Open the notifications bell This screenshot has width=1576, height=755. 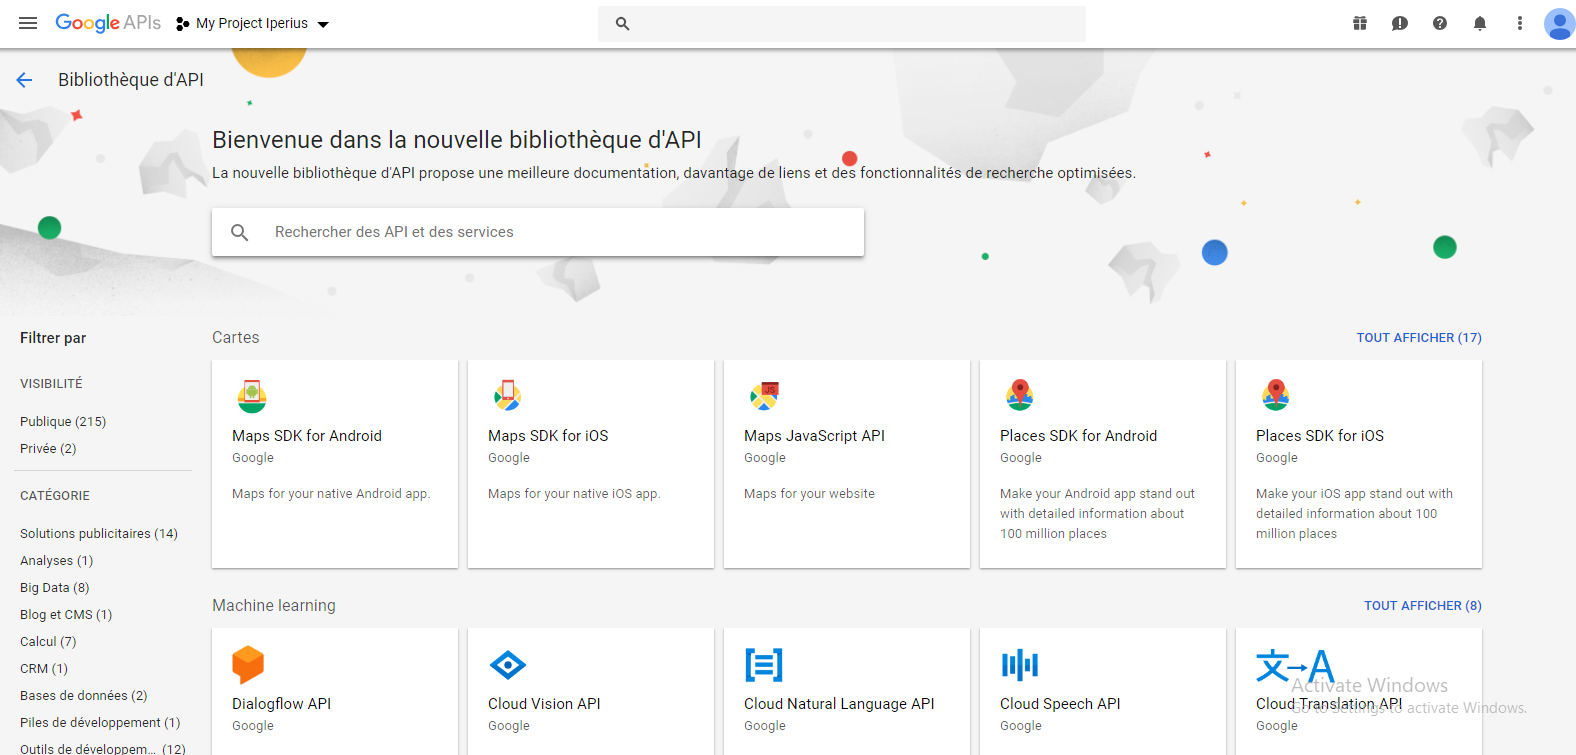tap(1480, 23)
